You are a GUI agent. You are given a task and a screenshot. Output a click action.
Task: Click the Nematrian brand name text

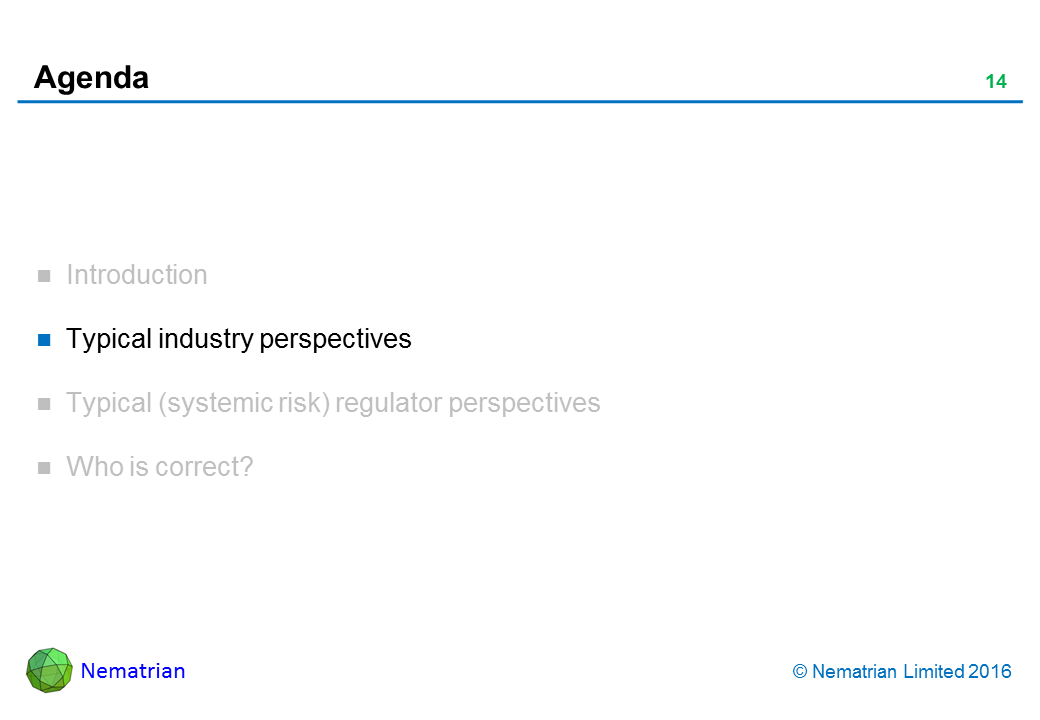click(133, 671)
